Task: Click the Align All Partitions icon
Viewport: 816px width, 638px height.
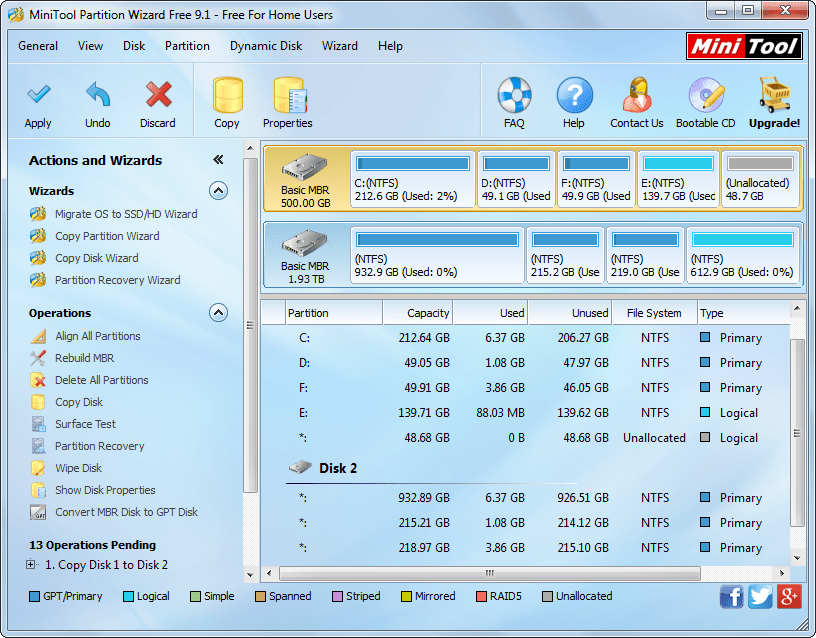Action: pyautogui.click(x=38, y=336)
